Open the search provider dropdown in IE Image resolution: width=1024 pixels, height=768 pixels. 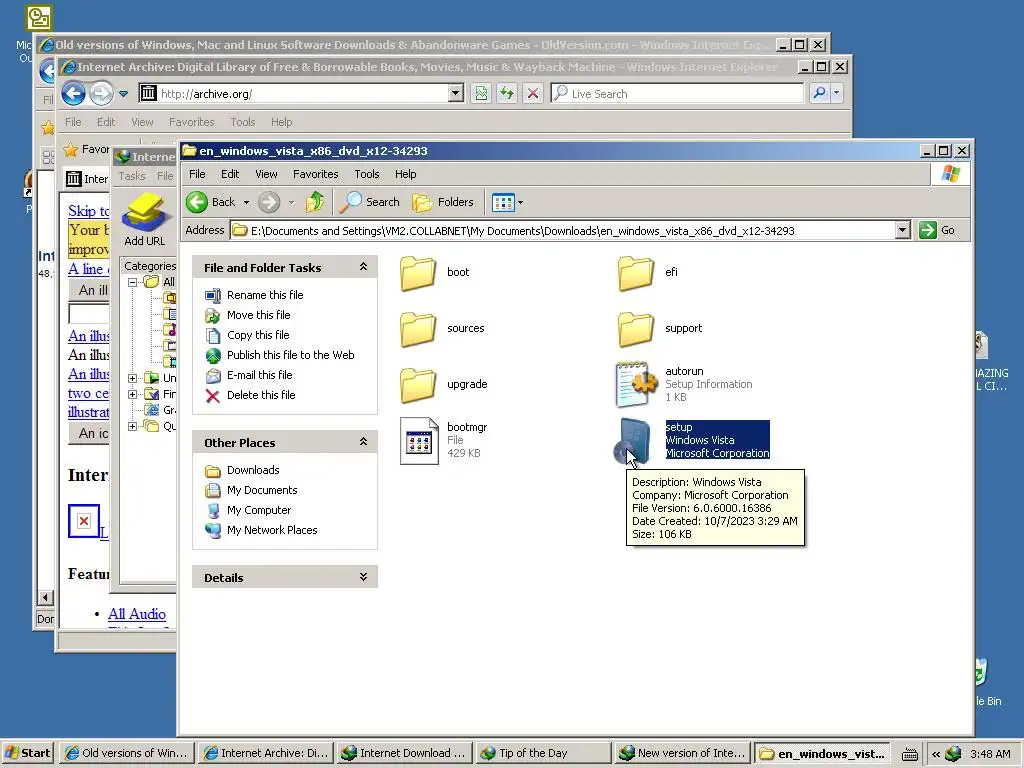click(837, 93)
